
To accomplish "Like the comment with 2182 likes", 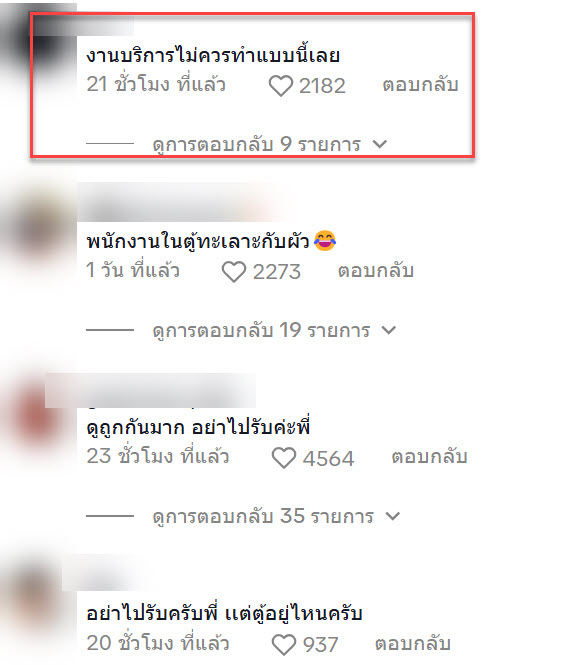I will [x=280, y=85].
